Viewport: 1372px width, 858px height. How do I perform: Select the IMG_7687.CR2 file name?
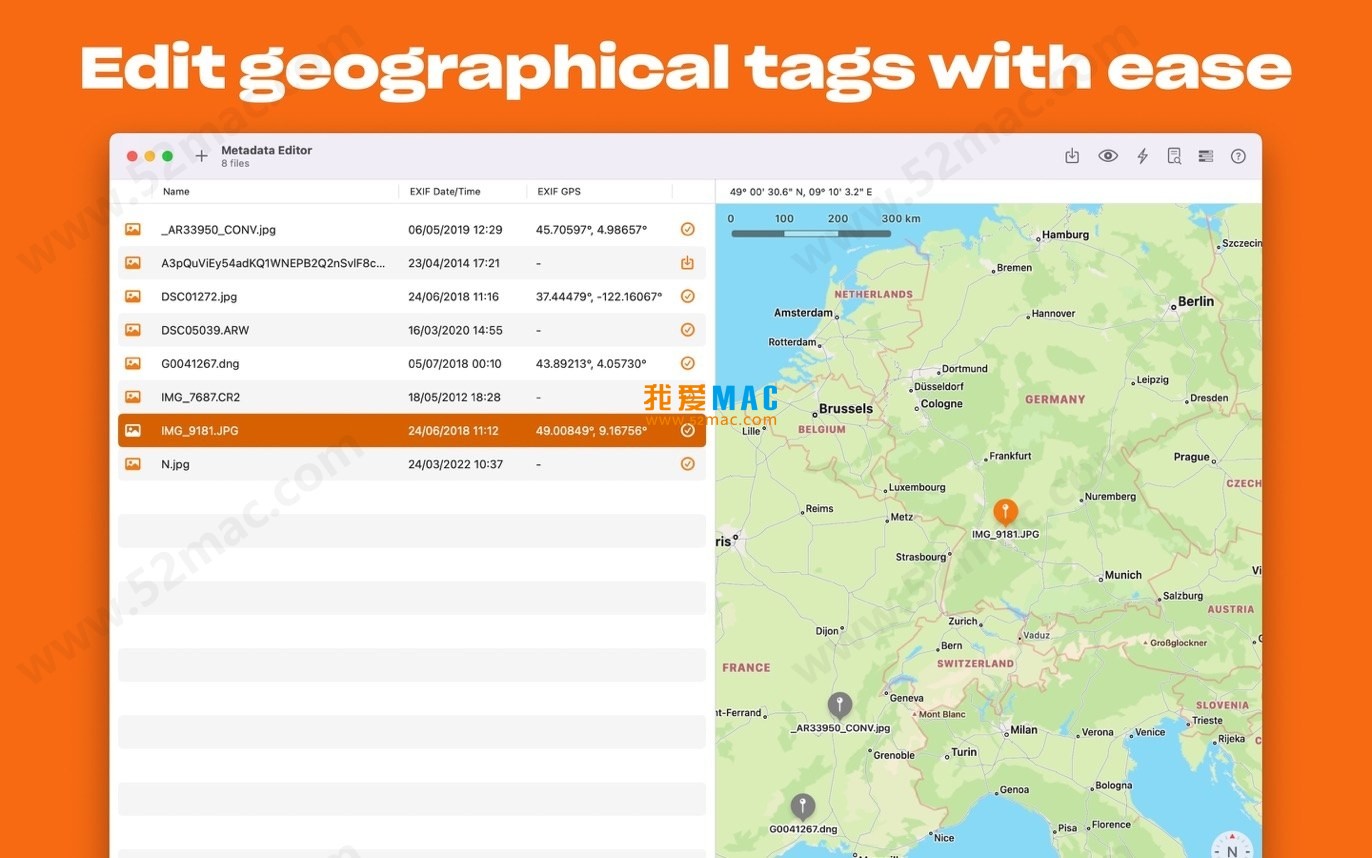tap(200, 397)
